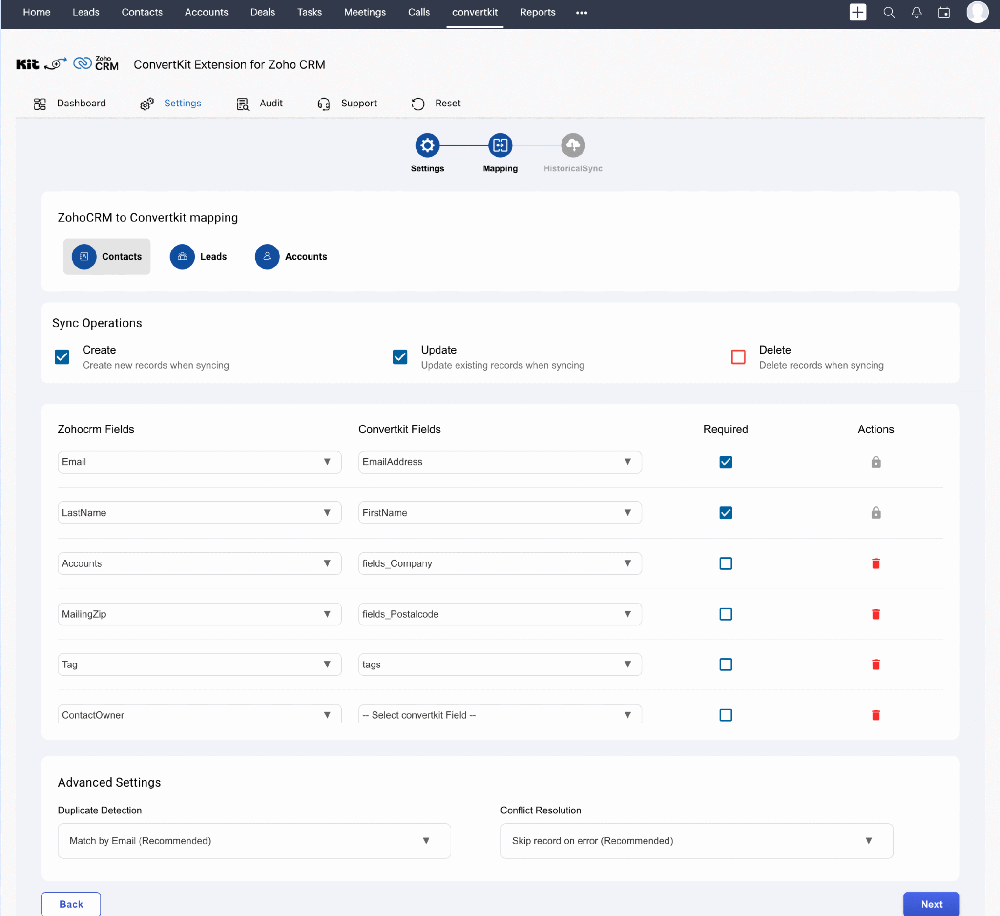Open the Leads tab in top navigation
This screenshot has height=916, width=1000.
(x=85, y=12)
